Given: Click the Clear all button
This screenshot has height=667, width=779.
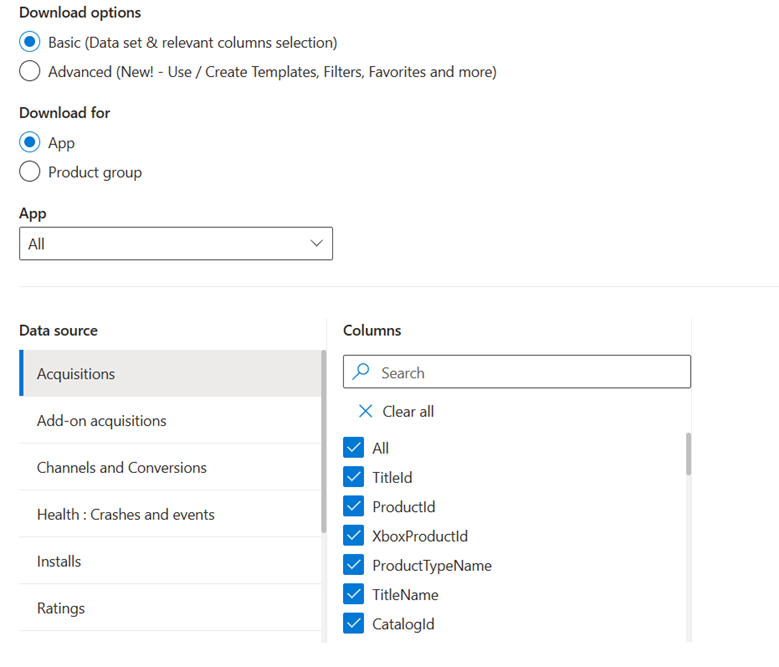Looking at the screenshot, I should coord(407,412).
